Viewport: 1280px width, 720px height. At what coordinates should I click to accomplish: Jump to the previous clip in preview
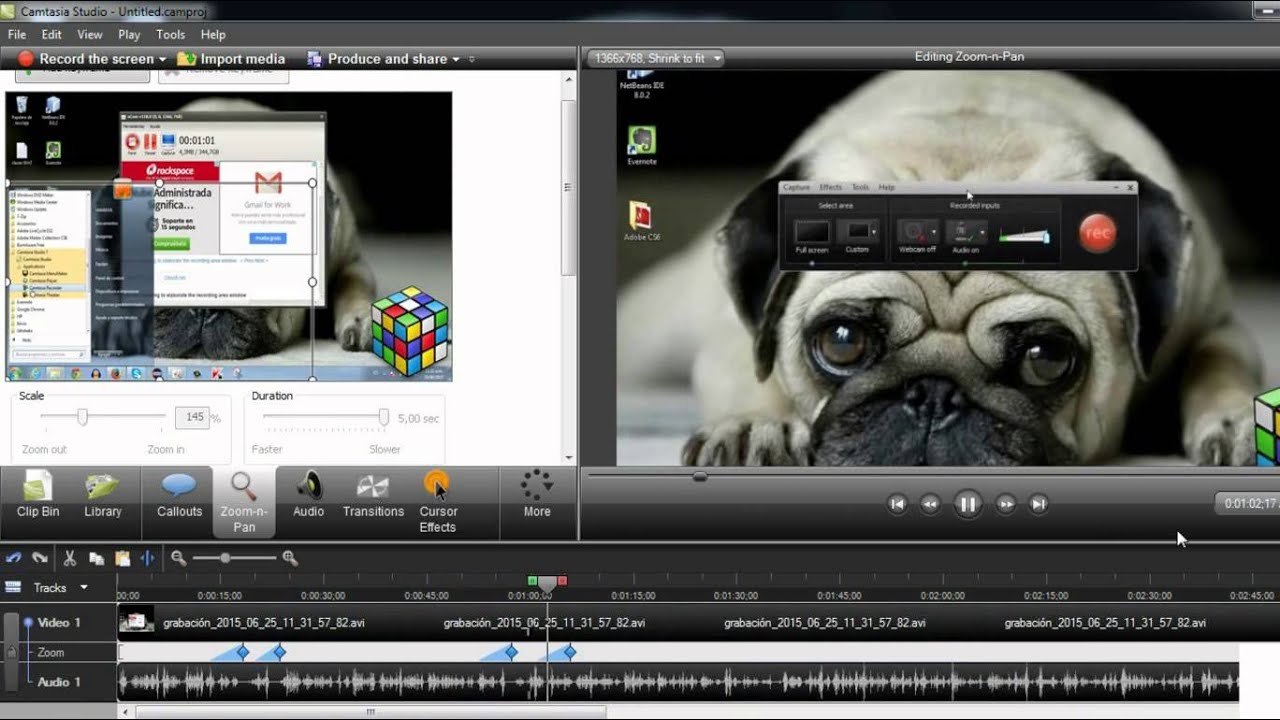pos(898,504)
